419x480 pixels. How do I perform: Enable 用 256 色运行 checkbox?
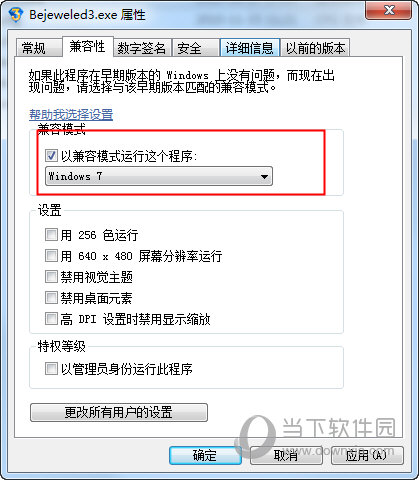pos(51,235)
